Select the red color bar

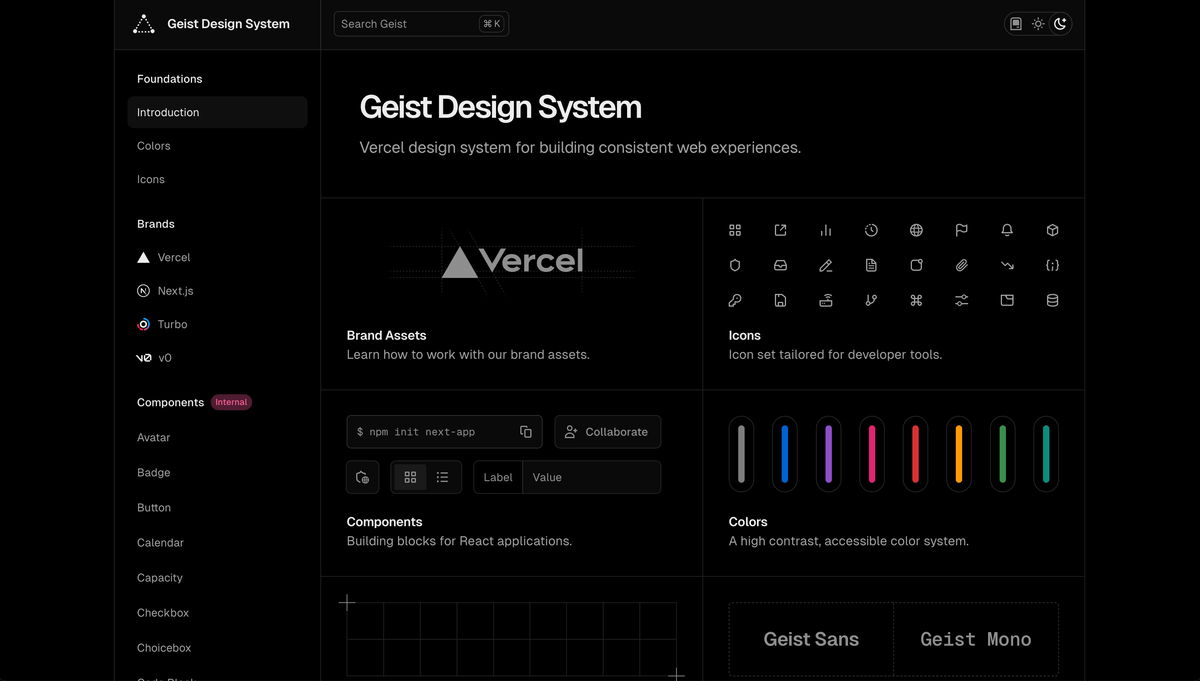pyautogui.click(x=915, y=454)
